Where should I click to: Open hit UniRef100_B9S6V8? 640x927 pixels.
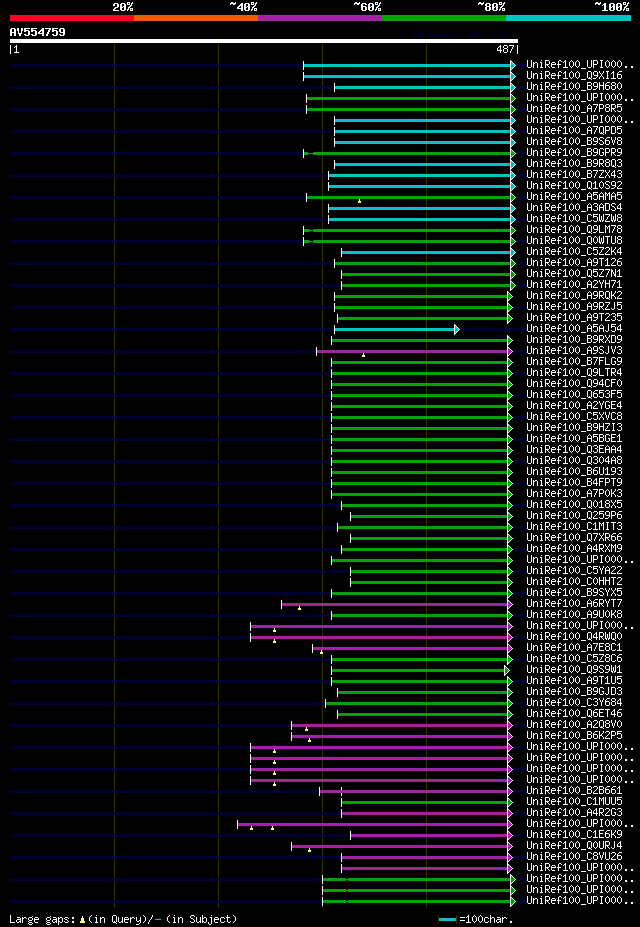point(574,141)
